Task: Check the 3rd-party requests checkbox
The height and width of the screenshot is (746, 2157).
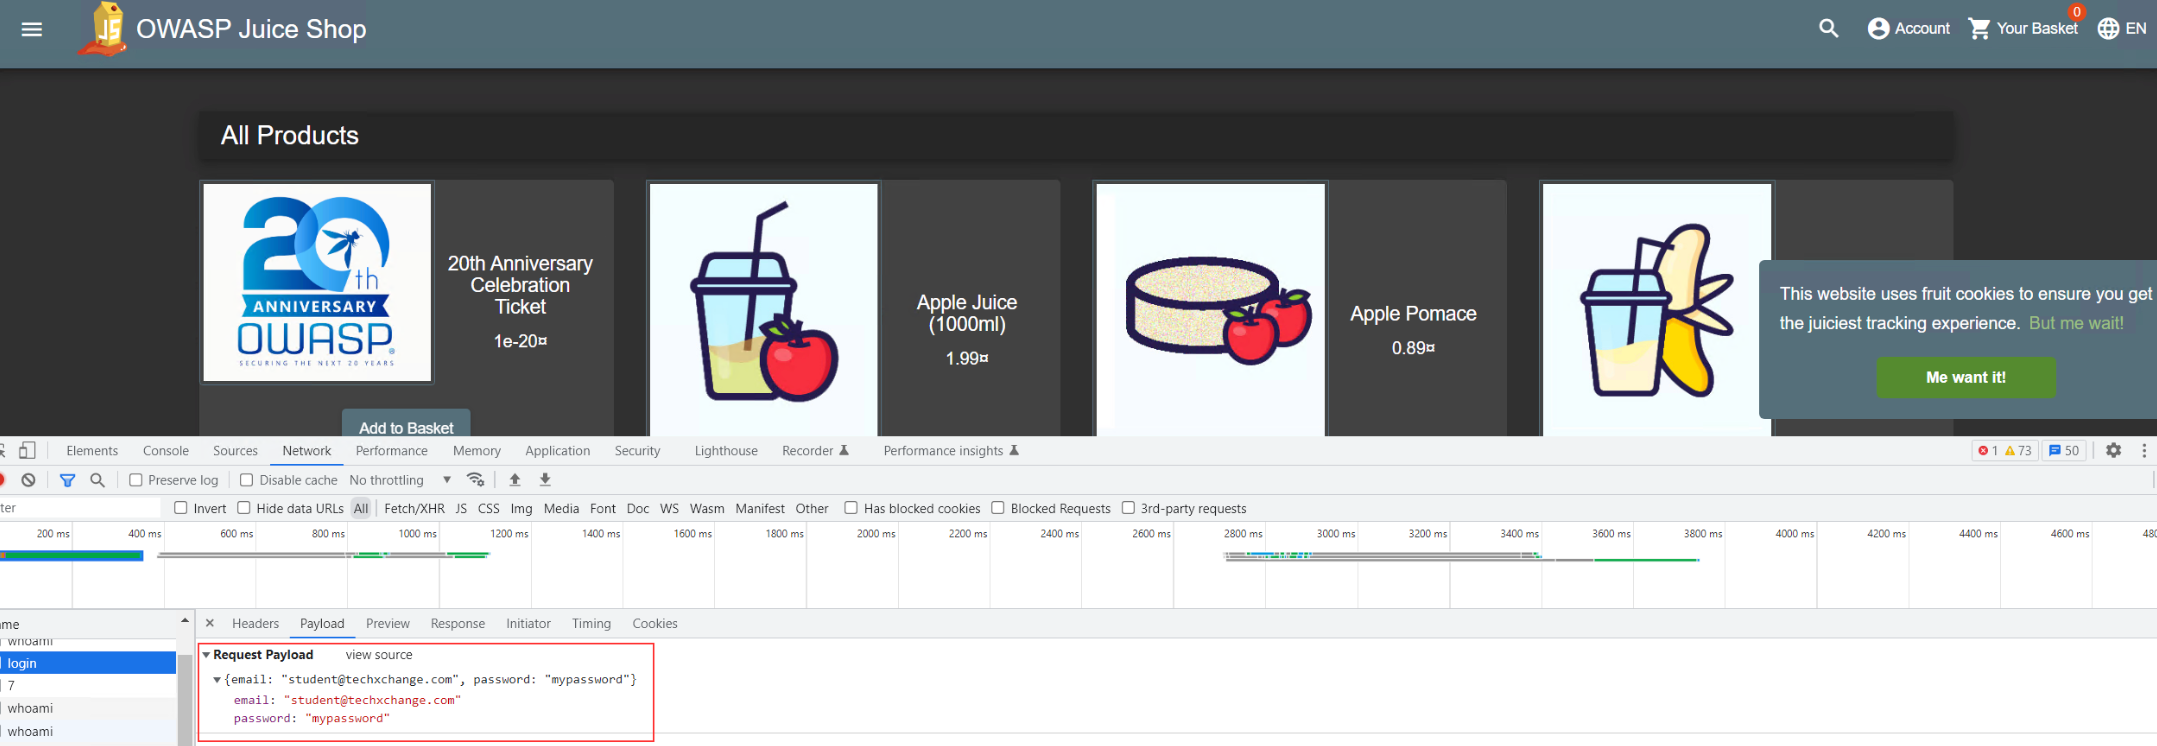Action: [x=1128, y=508]
